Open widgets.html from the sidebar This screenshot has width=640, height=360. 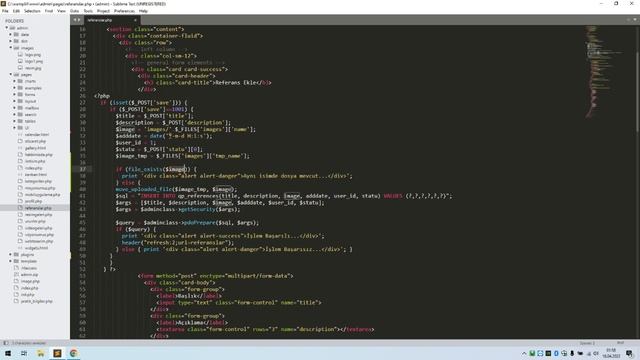pos(36,248)
